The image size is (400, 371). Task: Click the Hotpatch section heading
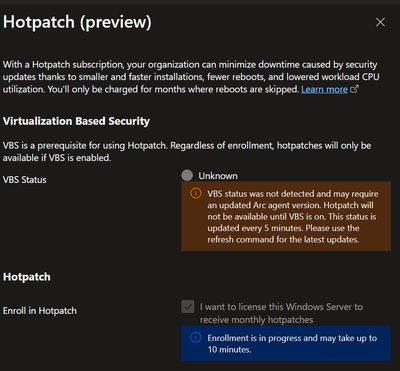[x=27, y=277]
